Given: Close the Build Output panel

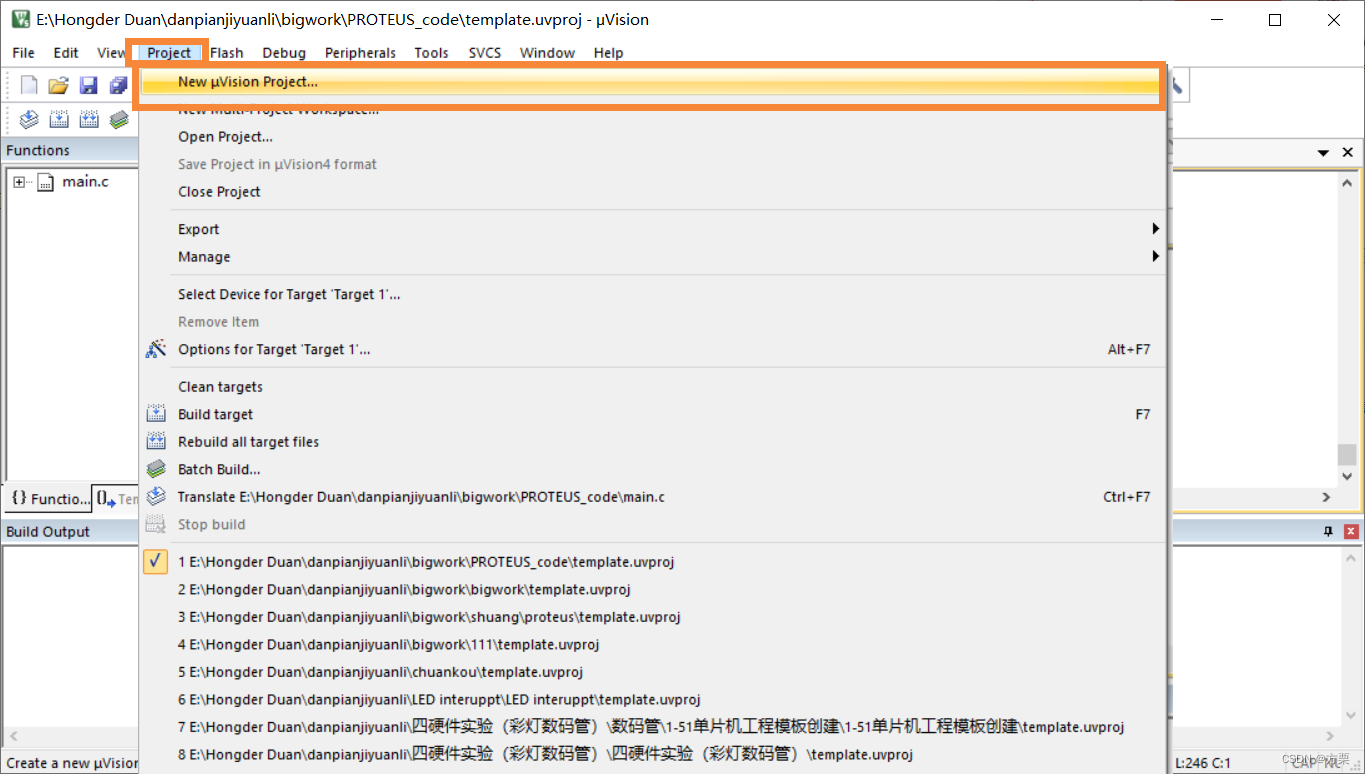Looking at the screenshot, I should coord(1351,532).
